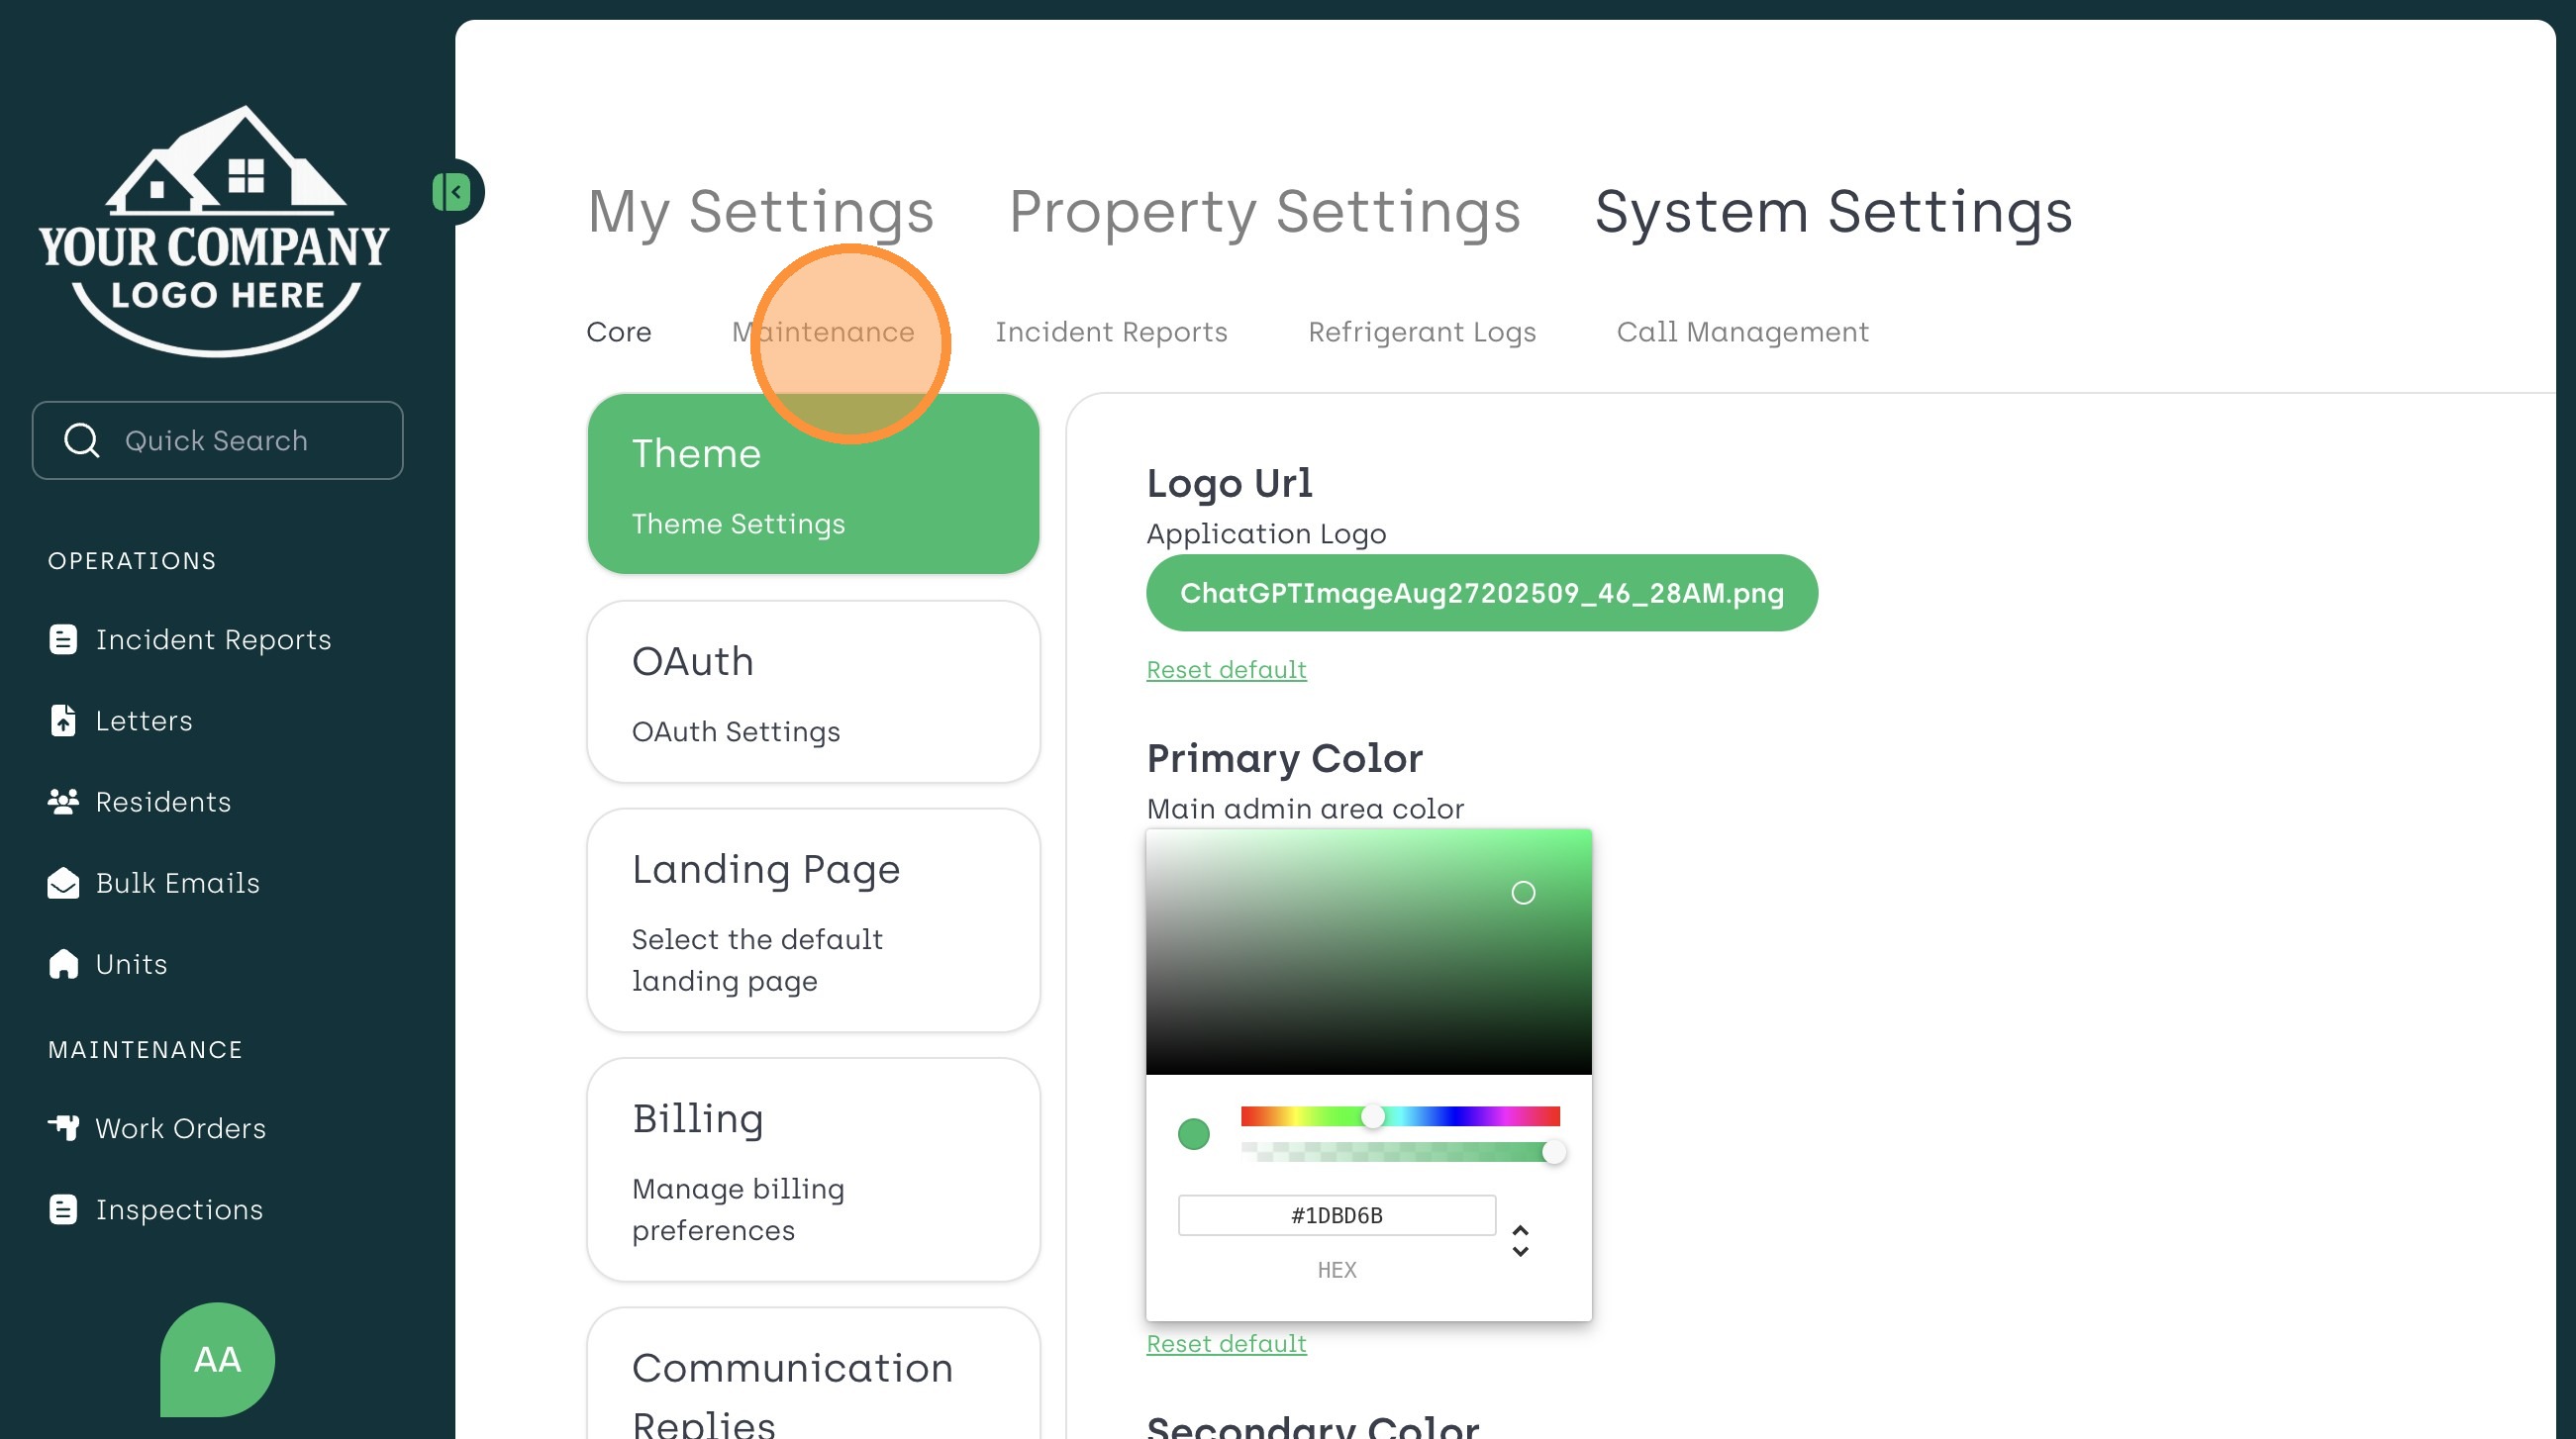Click the Incident Reports sidebar icon
This screenshot has height=1439, width=2576.
click(x=63, y=639)
